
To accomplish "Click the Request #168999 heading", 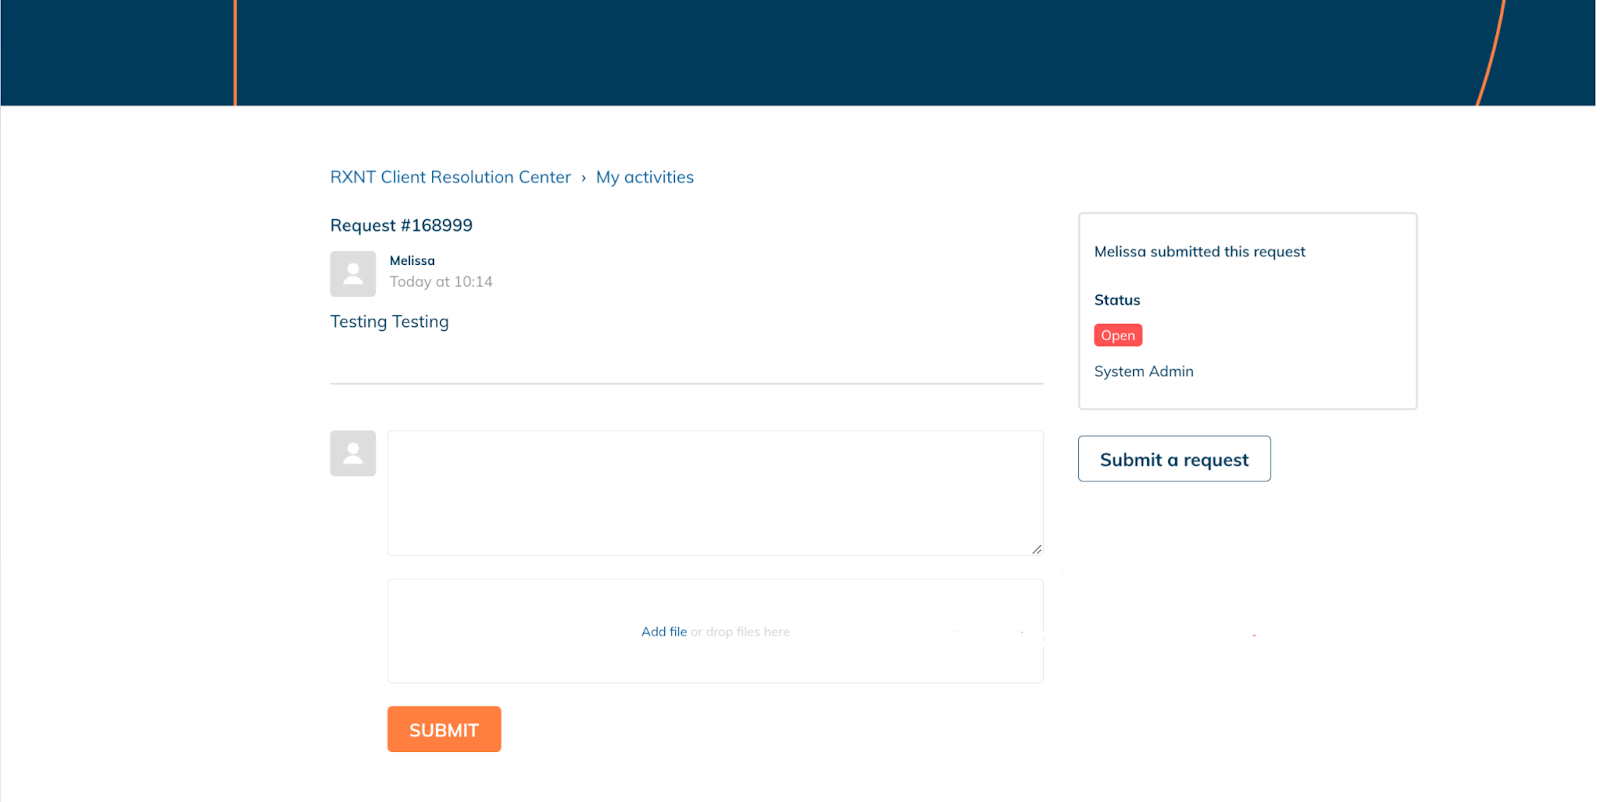I will 401,226.
